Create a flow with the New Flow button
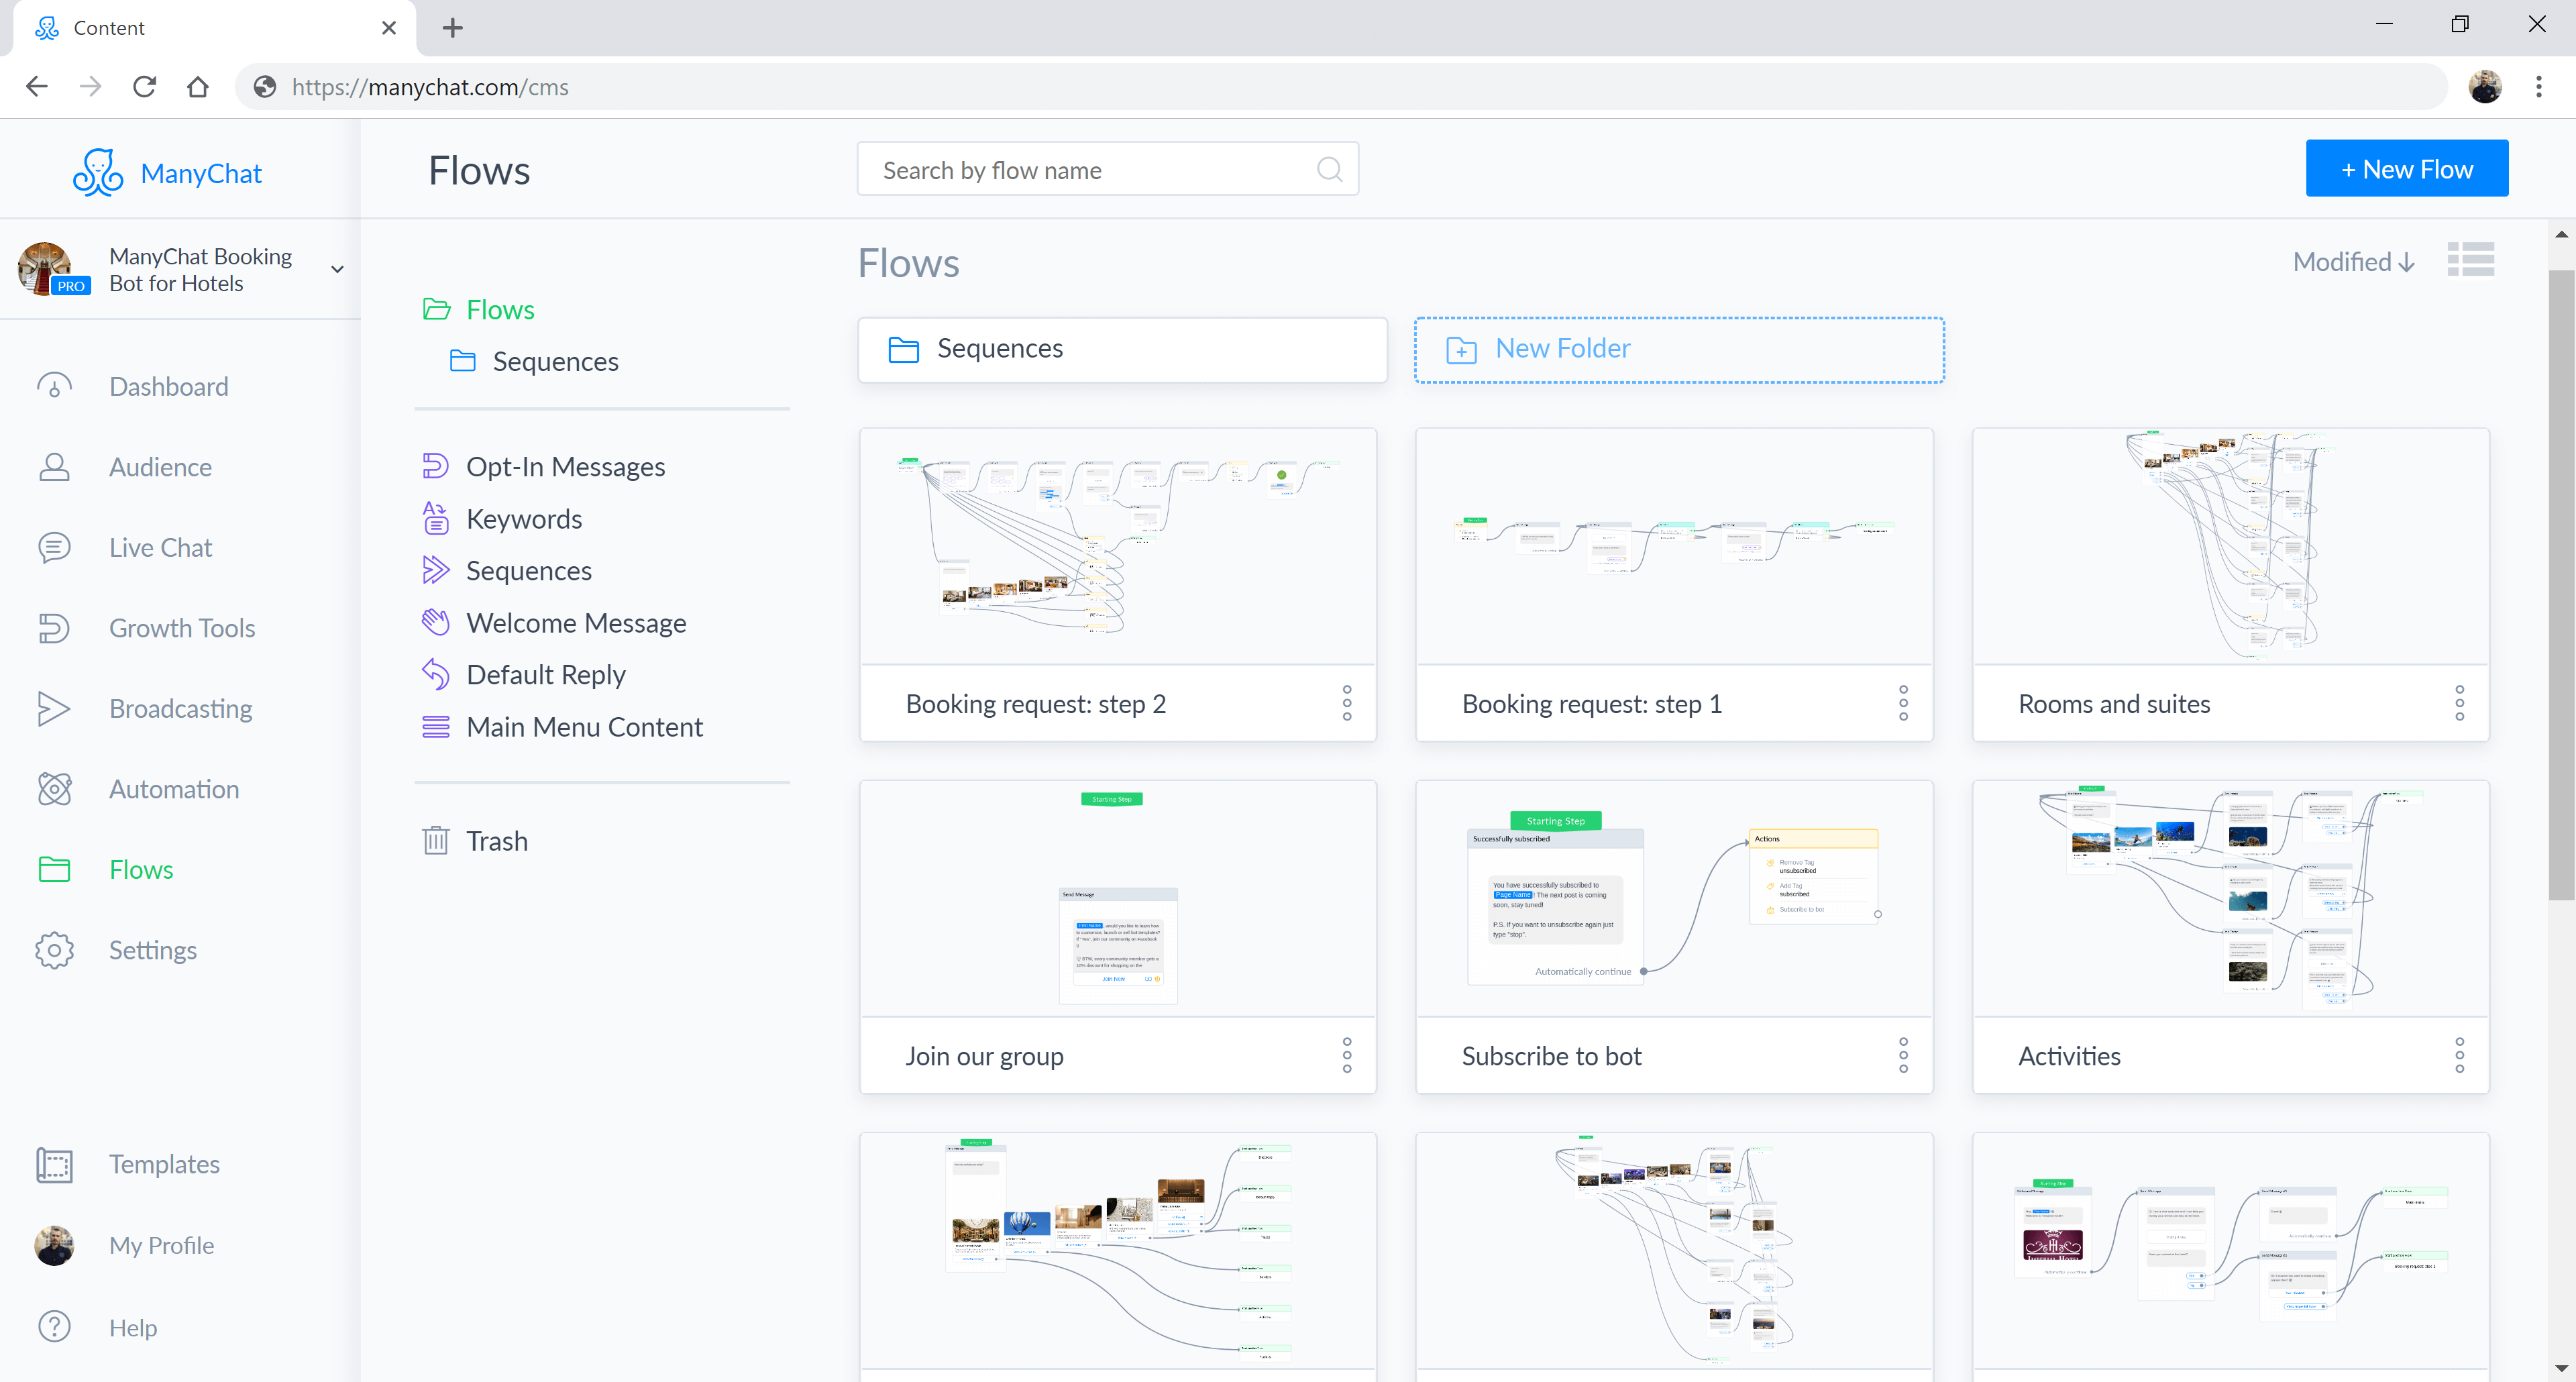 coord(2406,169)
